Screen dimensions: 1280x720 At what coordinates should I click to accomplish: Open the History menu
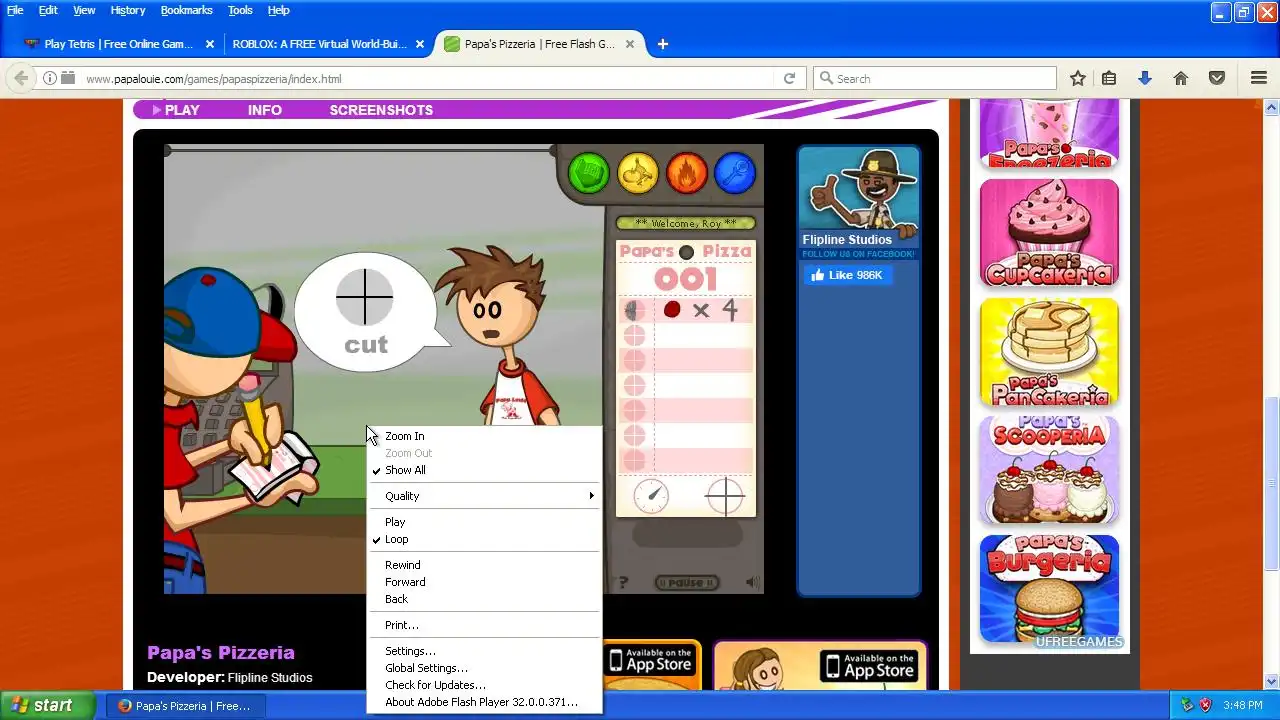click(127, 10)
